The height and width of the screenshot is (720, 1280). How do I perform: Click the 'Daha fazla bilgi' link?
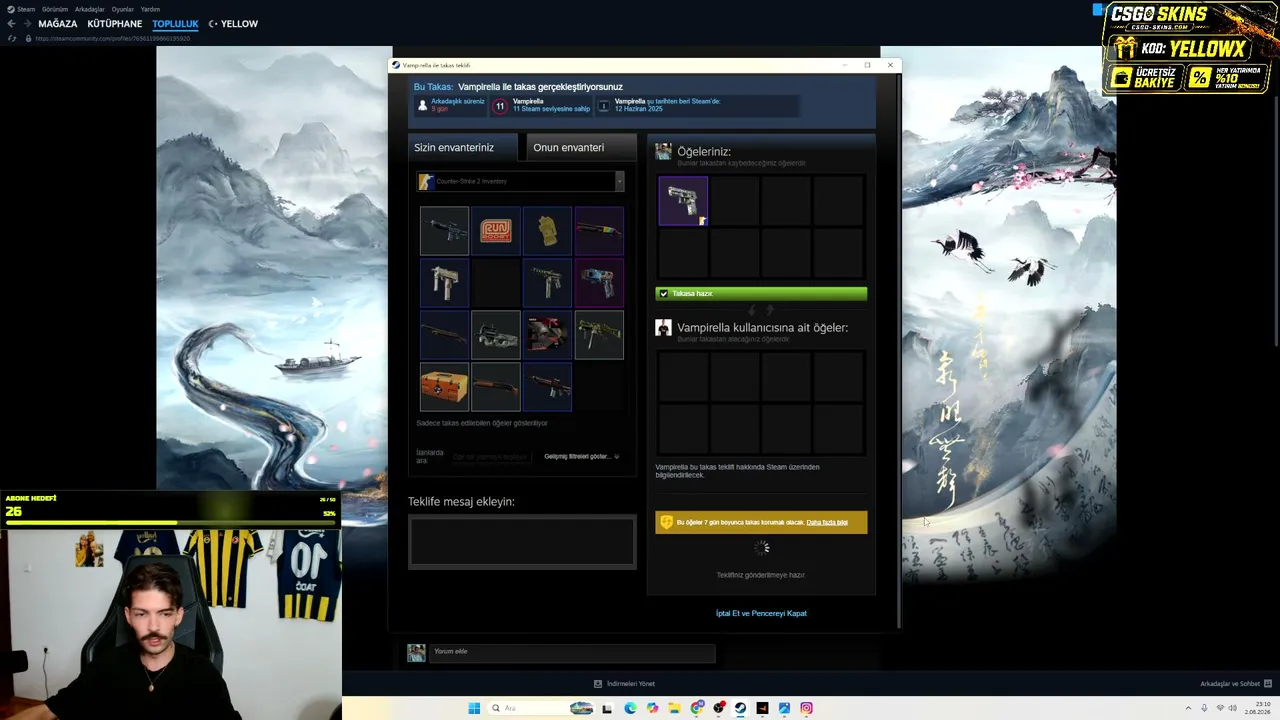pyautogui.click(x=827, y=522)
